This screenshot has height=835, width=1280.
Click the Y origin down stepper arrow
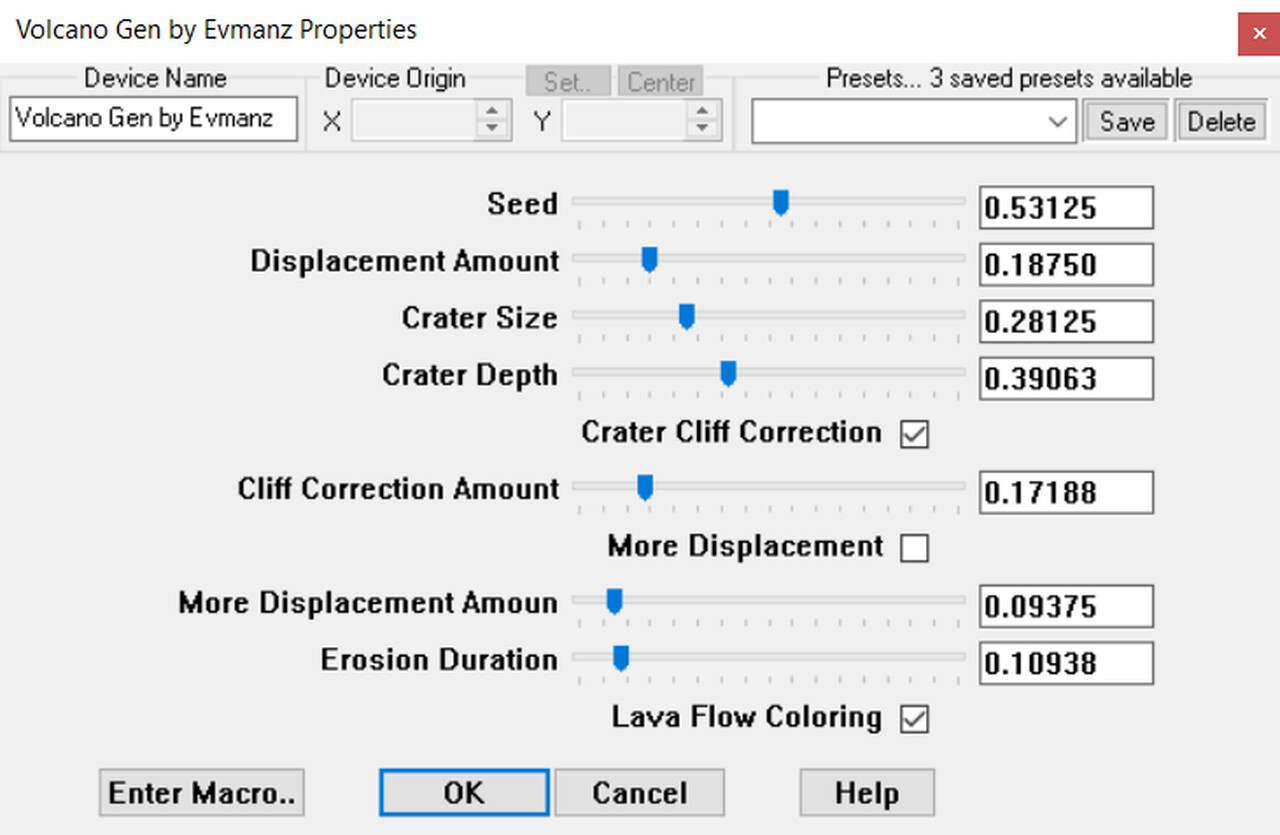coord(702,128)
